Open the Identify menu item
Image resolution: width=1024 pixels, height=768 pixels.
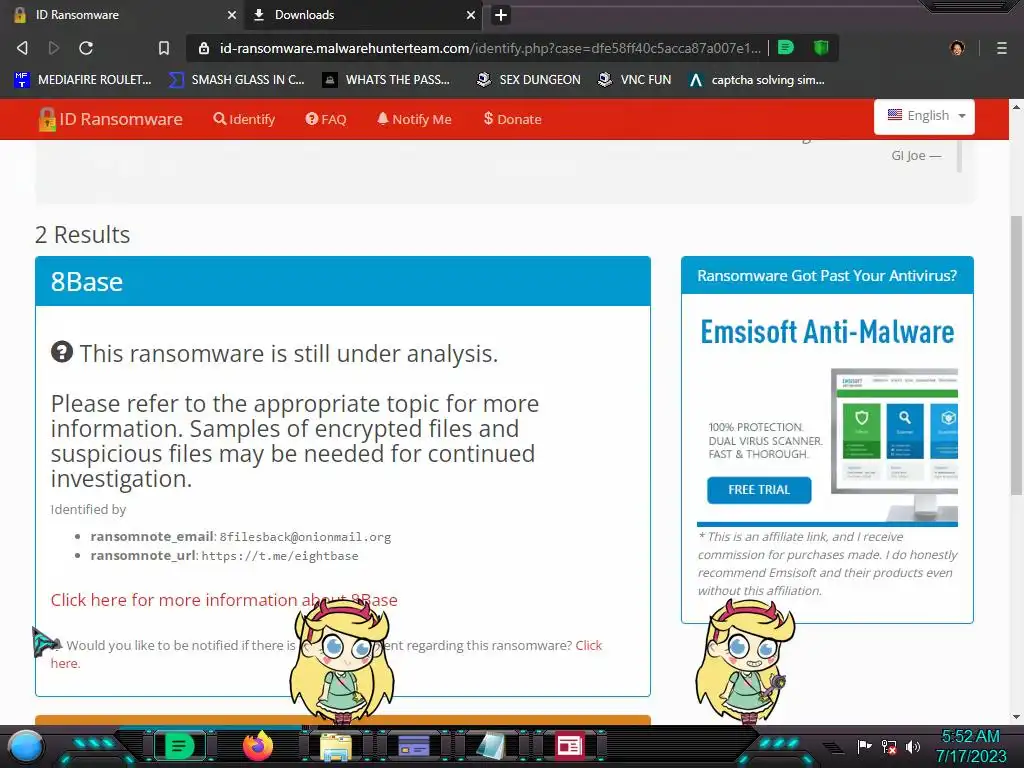[244, 119]
